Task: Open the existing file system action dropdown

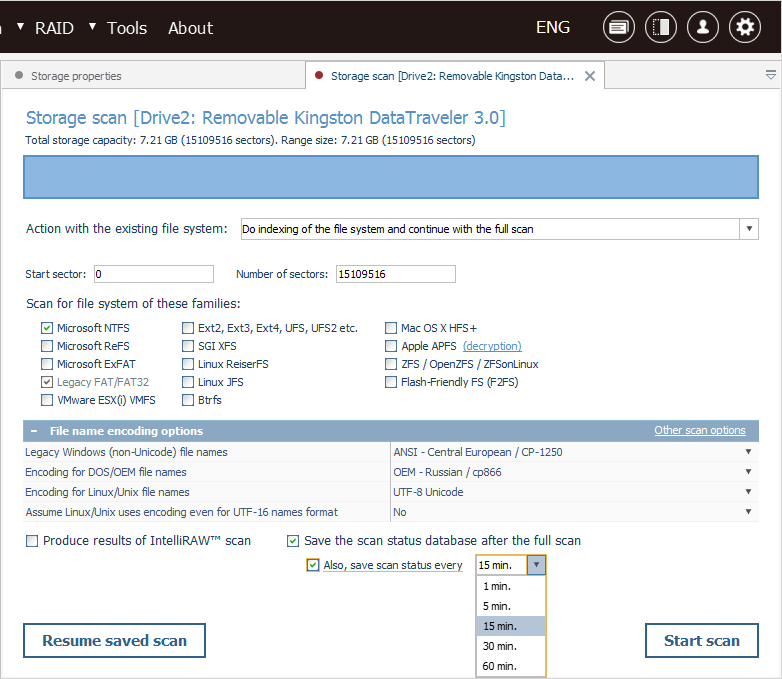Action: tap(748, 229)
